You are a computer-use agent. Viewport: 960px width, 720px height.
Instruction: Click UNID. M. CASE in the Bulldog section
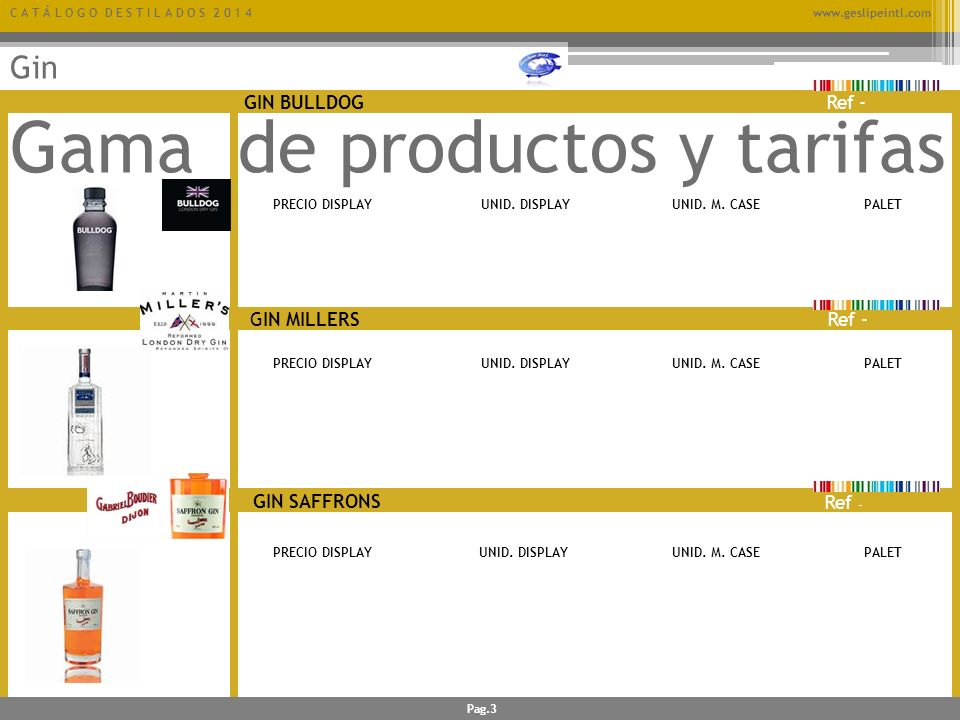coord(716,204)
